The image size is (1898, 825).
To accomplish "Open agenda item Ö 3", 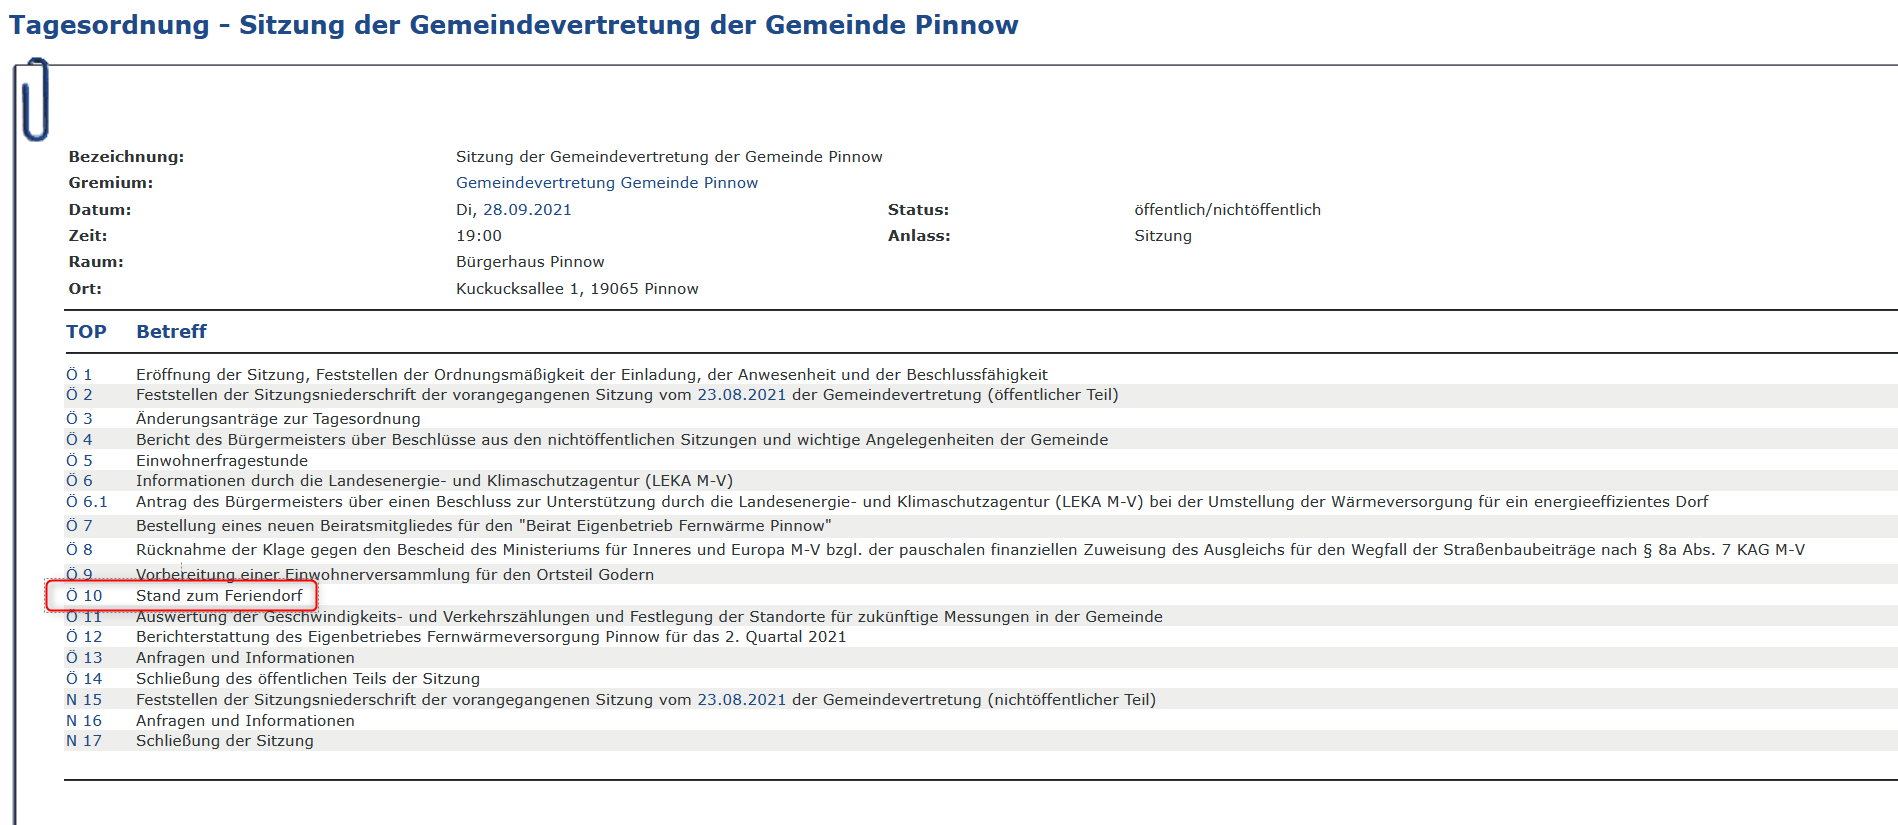I will coord(79,419).
